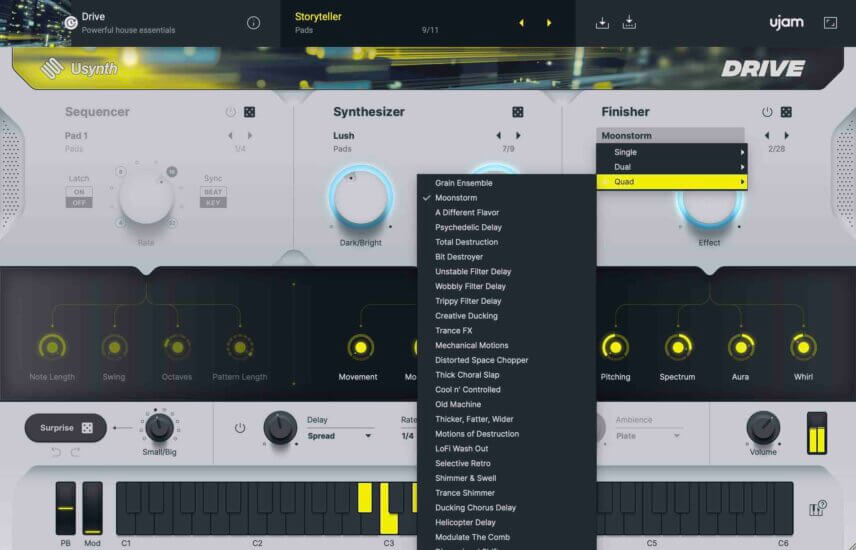
Task: Go to previous global preset arrow
Action: point(521,23)
